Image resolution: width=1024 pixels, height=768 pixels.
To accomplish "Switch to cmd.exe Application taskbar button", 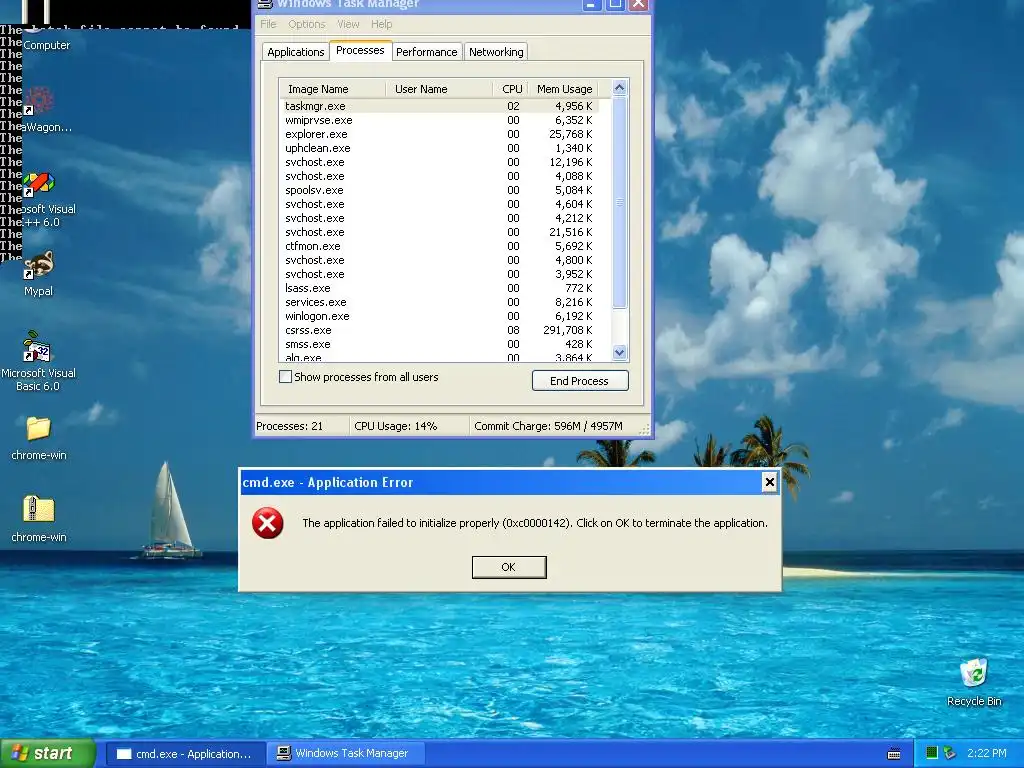I will pos(185,754).
